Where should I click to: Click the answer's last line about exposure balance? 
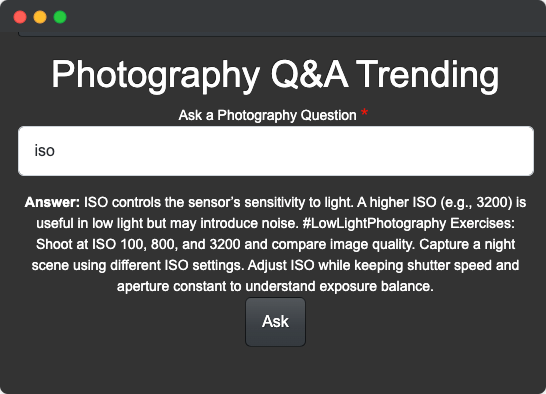click(x=275, y=286)
